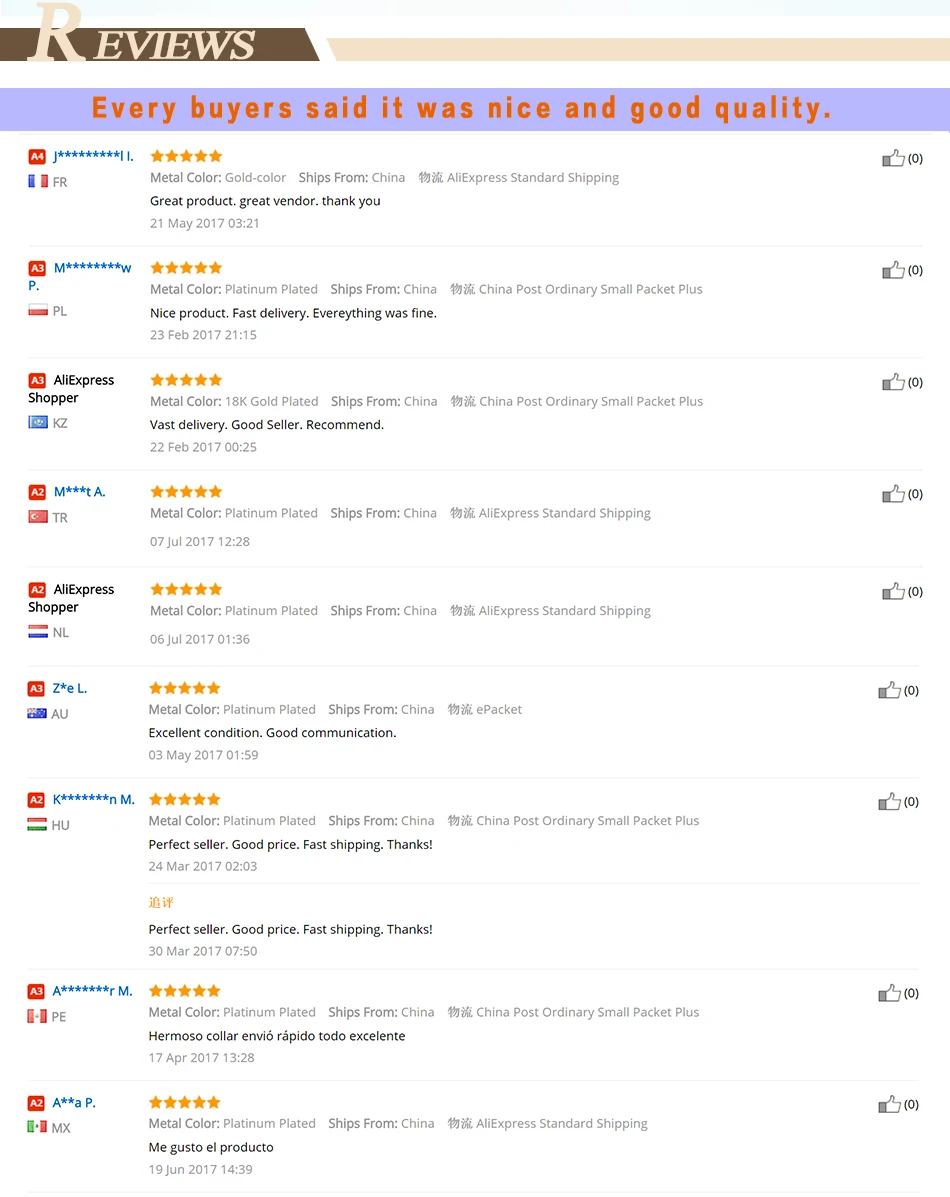
Task: Click reviewer name A**a P.
Action: 74,1102
